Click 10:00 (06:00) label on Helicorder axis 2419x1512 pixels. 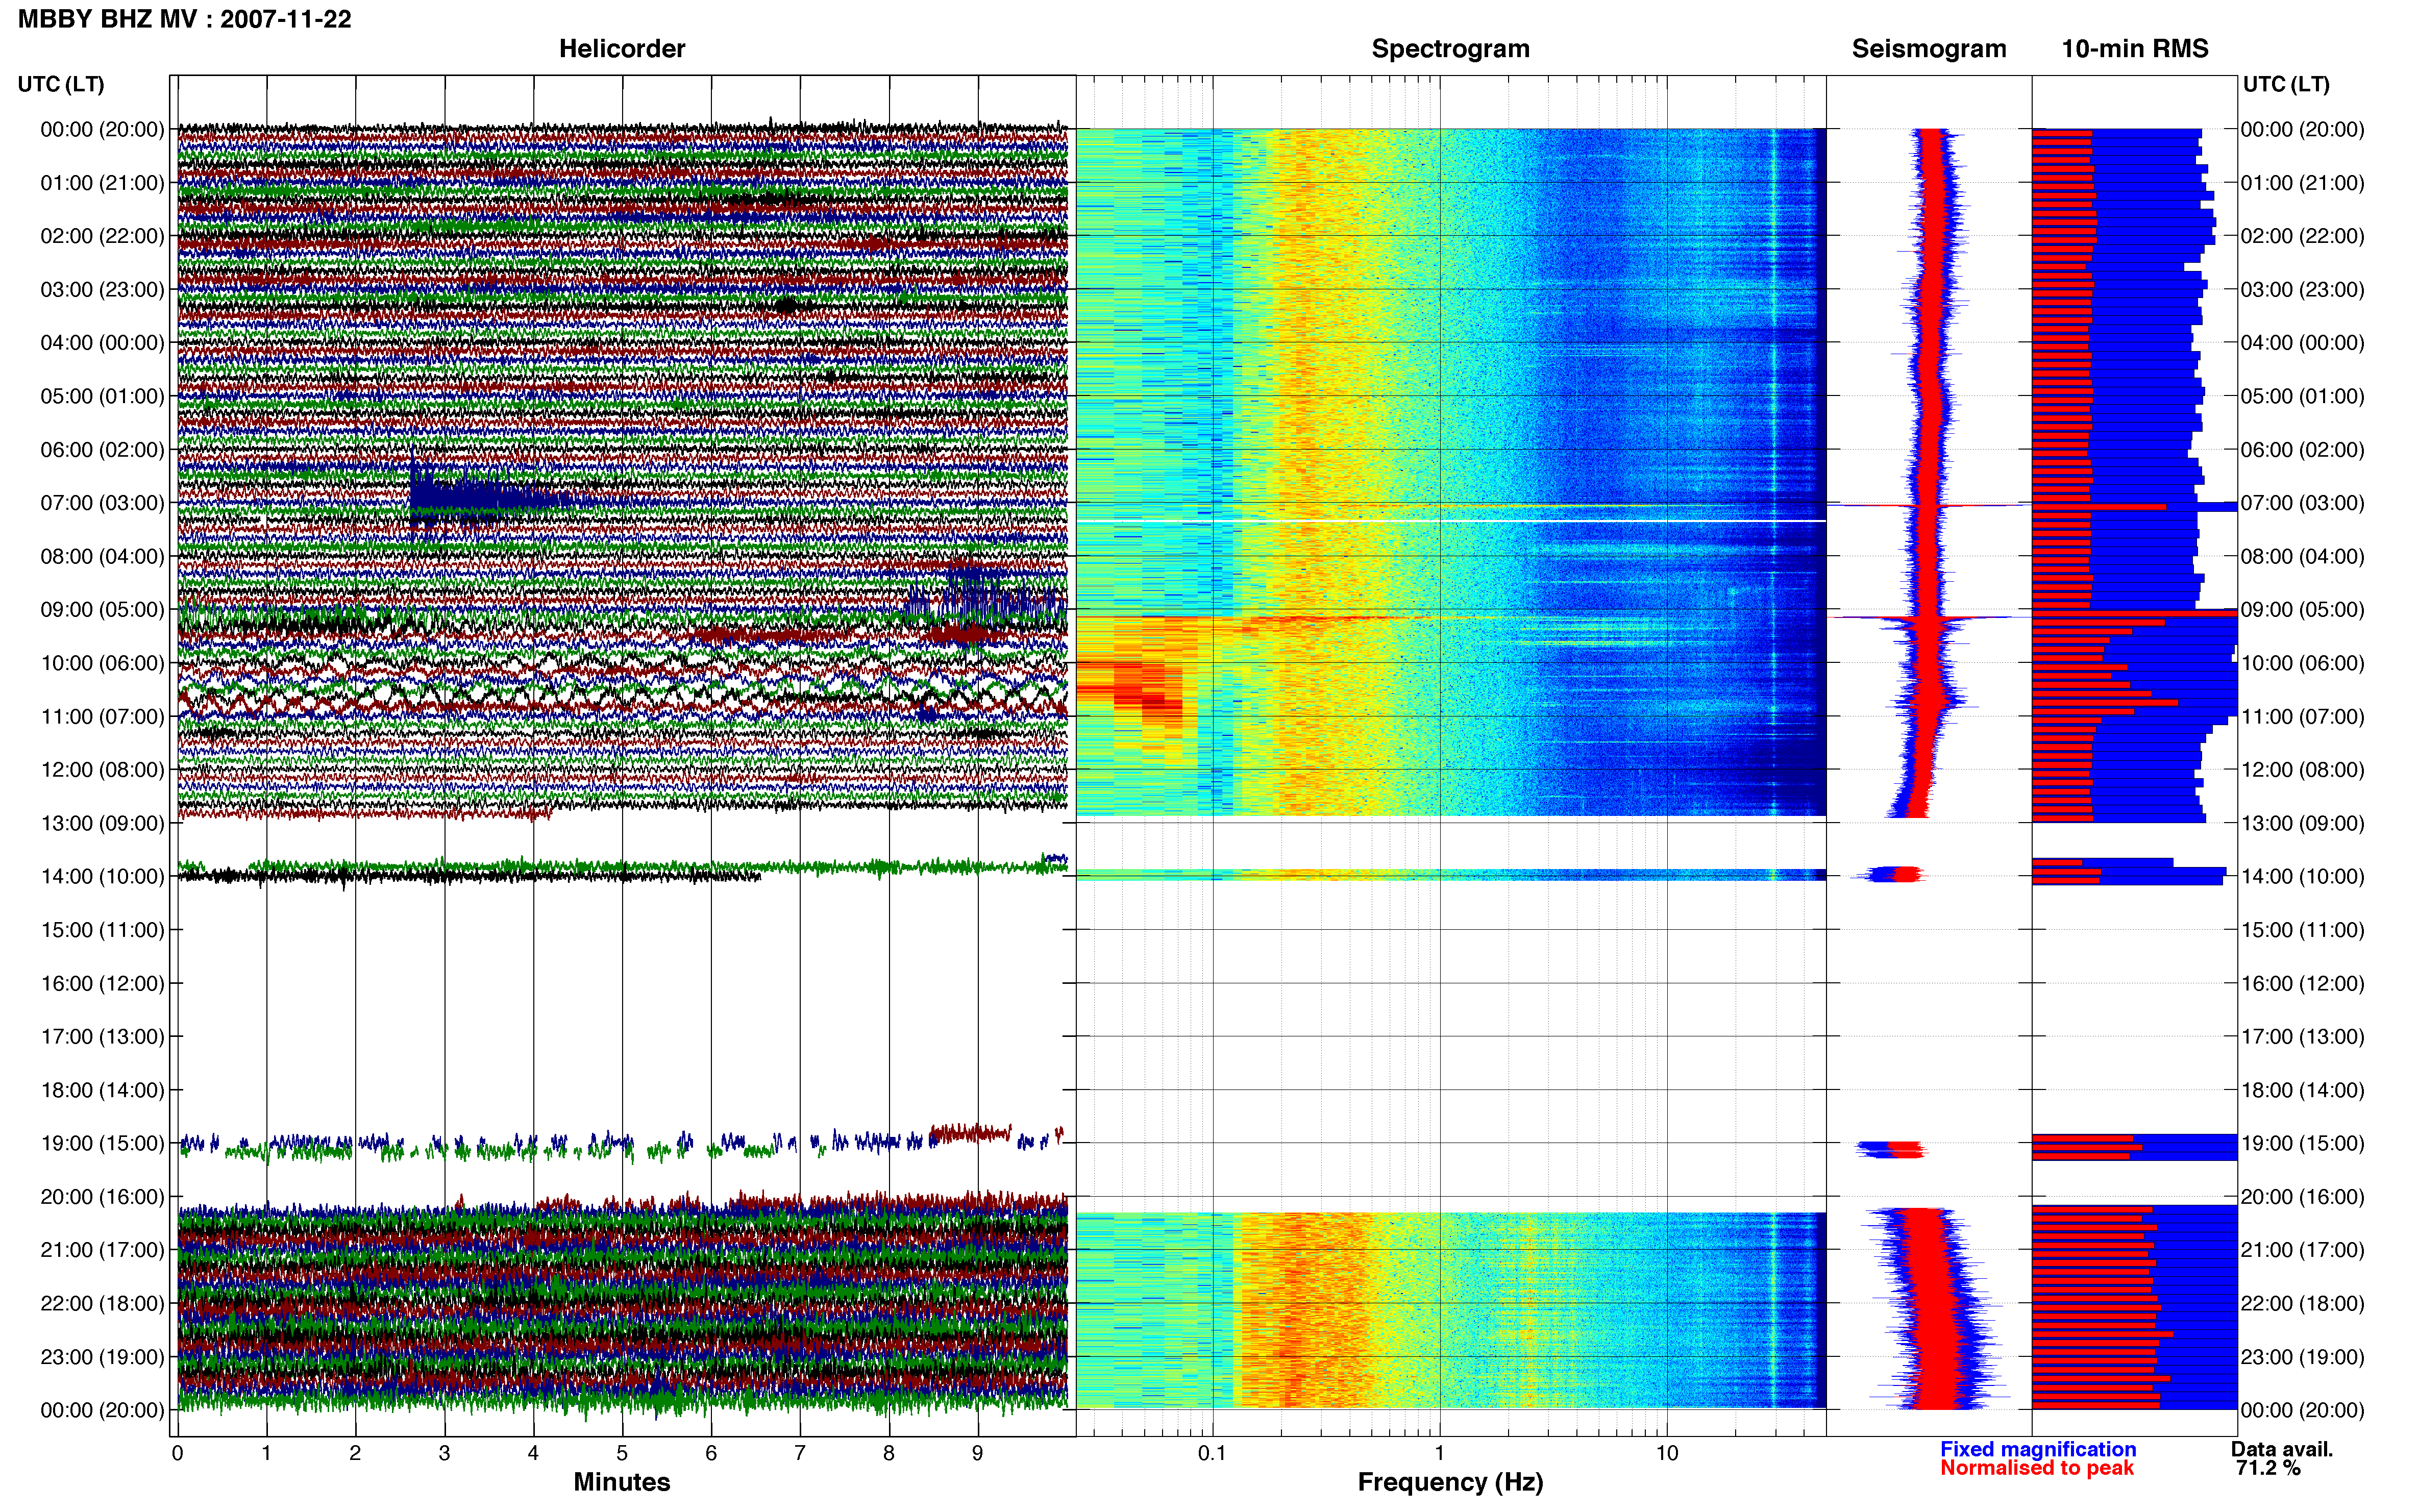[102, 663]
